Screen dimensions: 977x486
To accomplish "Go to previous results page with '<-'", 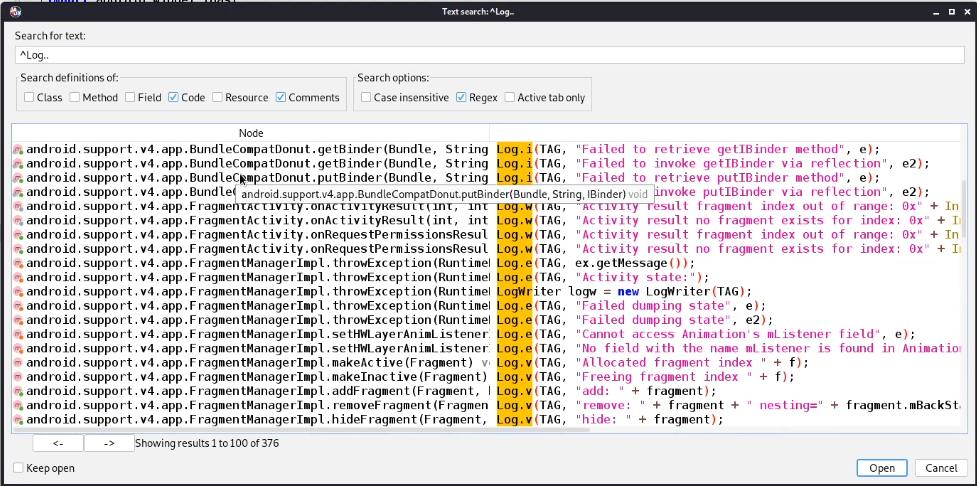I will point(58,443).
